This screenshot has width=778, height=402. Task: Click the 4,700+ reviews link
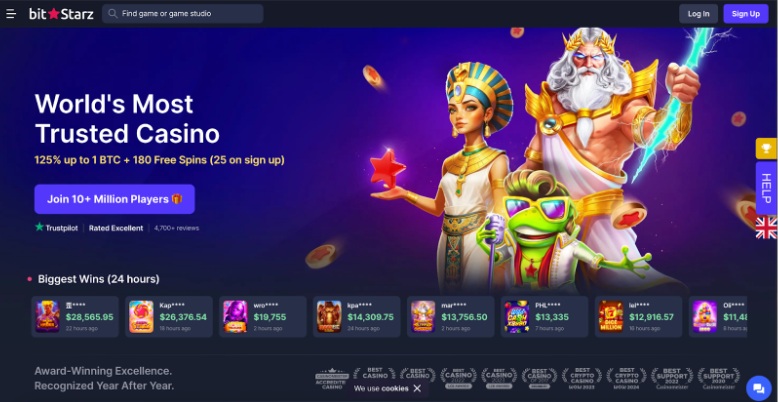point(177,228)
